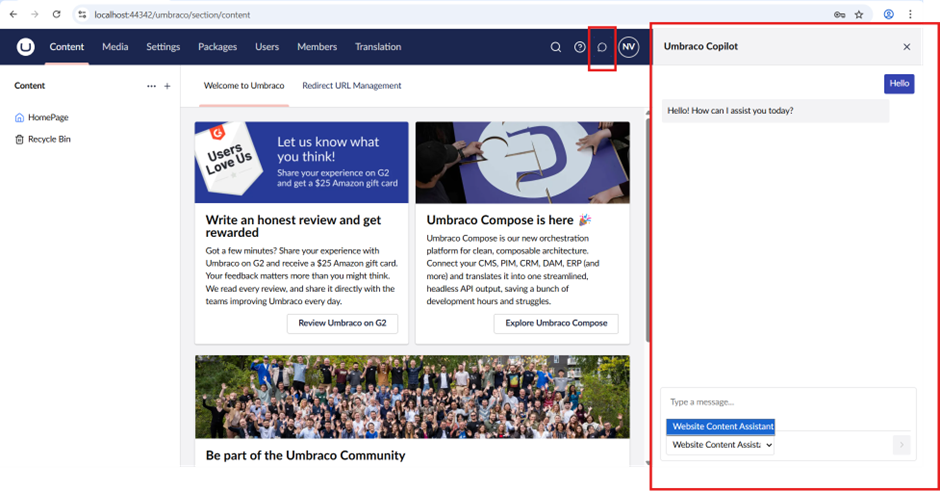Open the backoffice search magnifier icon

click(556, 47)
